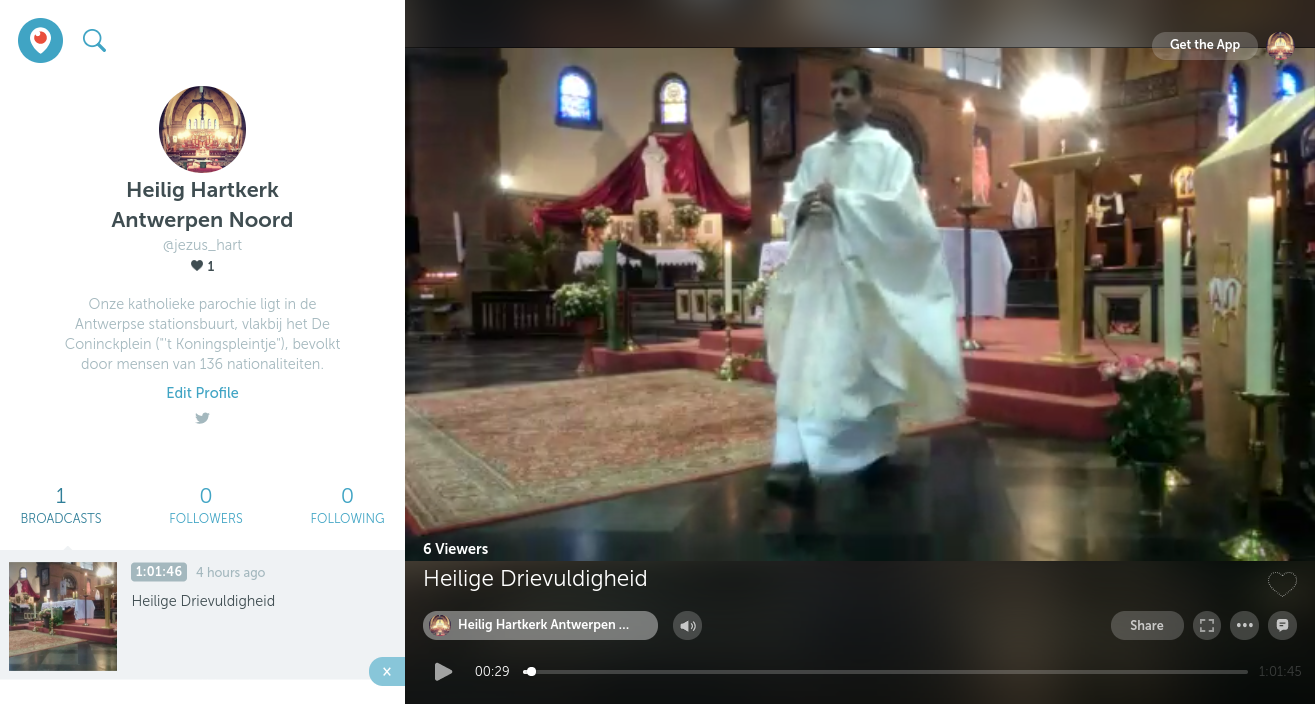Click the Share button

[x=1147, y=626]
